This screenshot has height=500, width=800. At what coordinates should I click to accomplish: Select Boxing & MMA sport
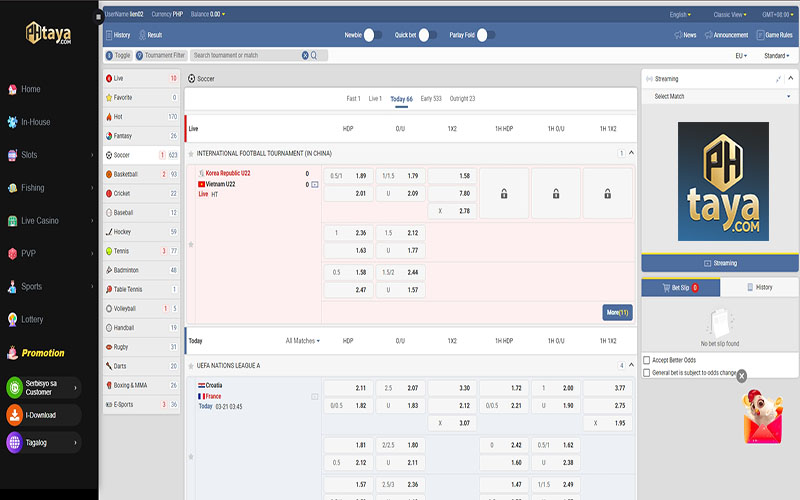click(x=141, y=385)
